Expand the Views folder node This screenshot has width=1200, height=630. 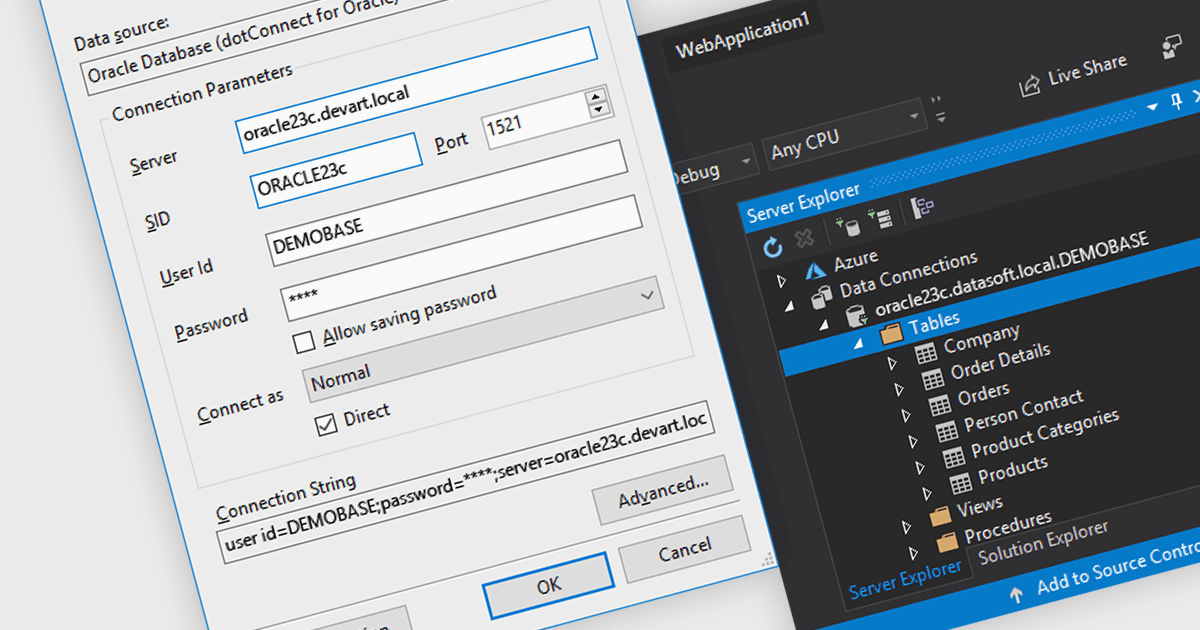tap(906, 526)
